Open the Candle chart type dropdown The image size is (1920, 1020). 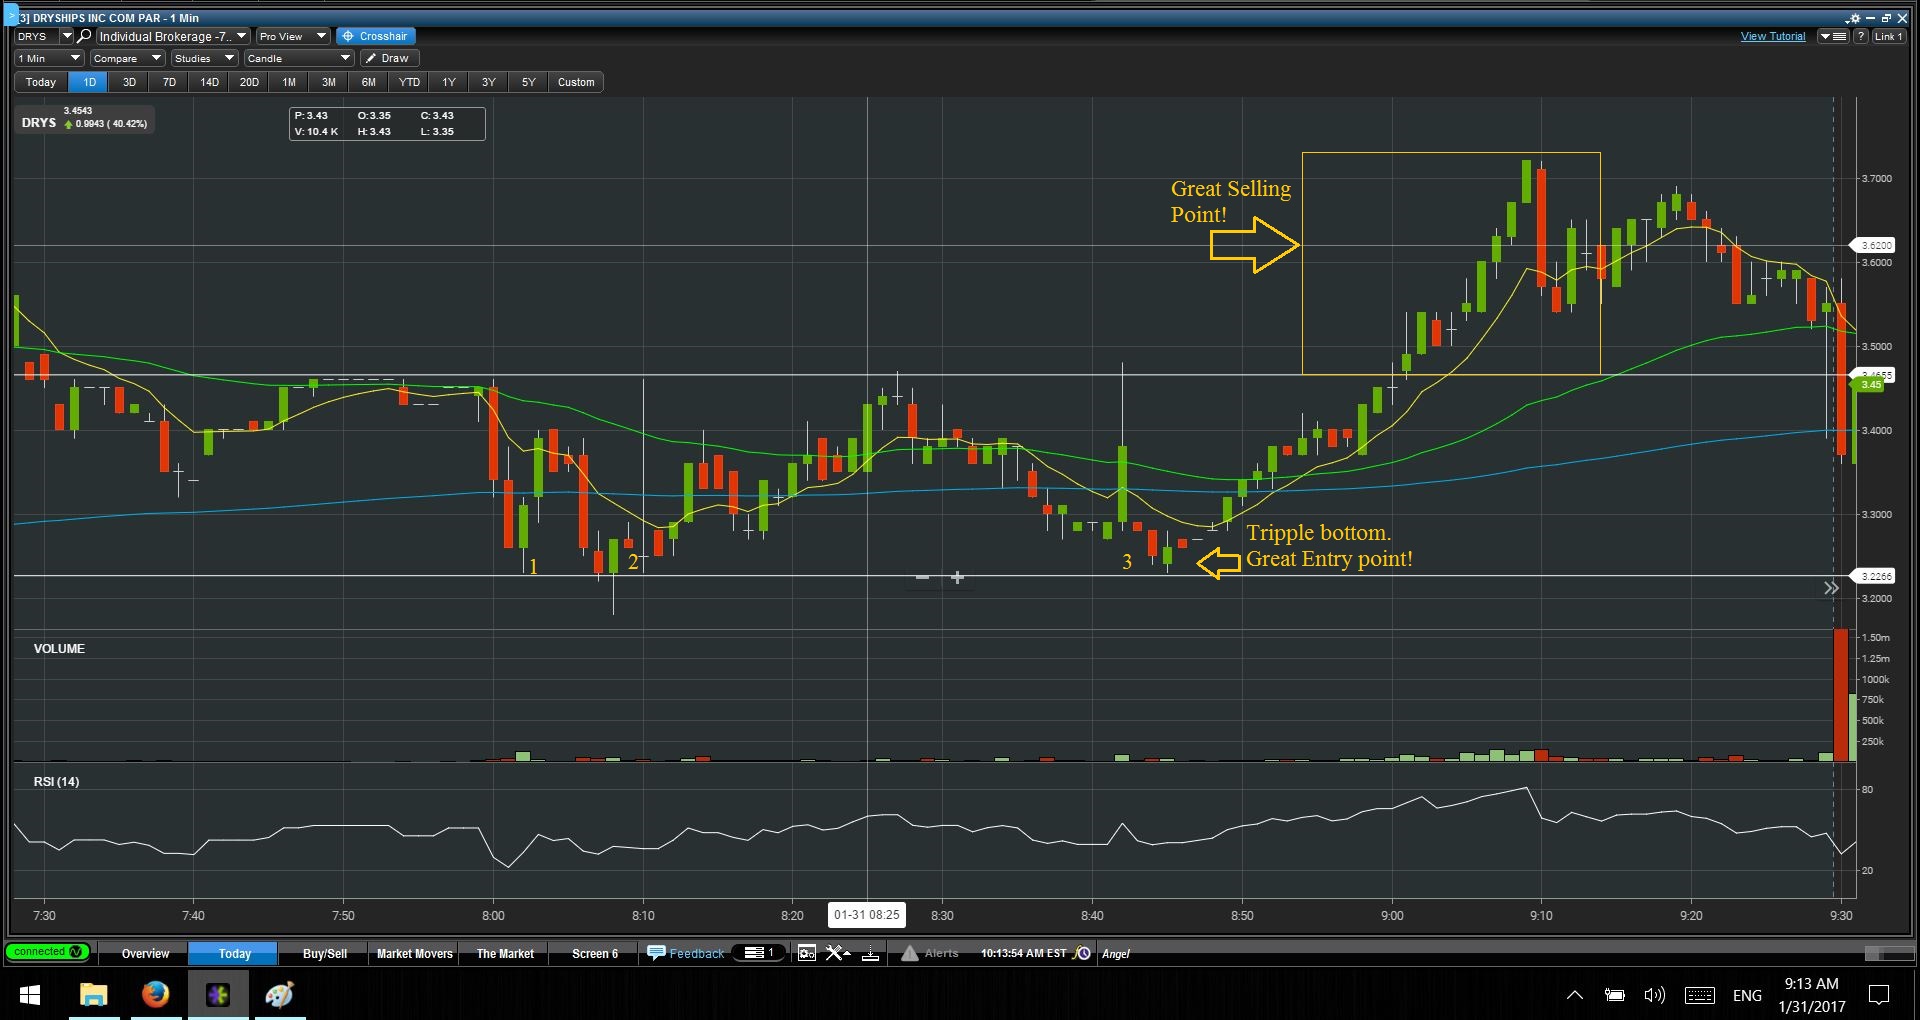pyautogui.click(x=299, y=58)
